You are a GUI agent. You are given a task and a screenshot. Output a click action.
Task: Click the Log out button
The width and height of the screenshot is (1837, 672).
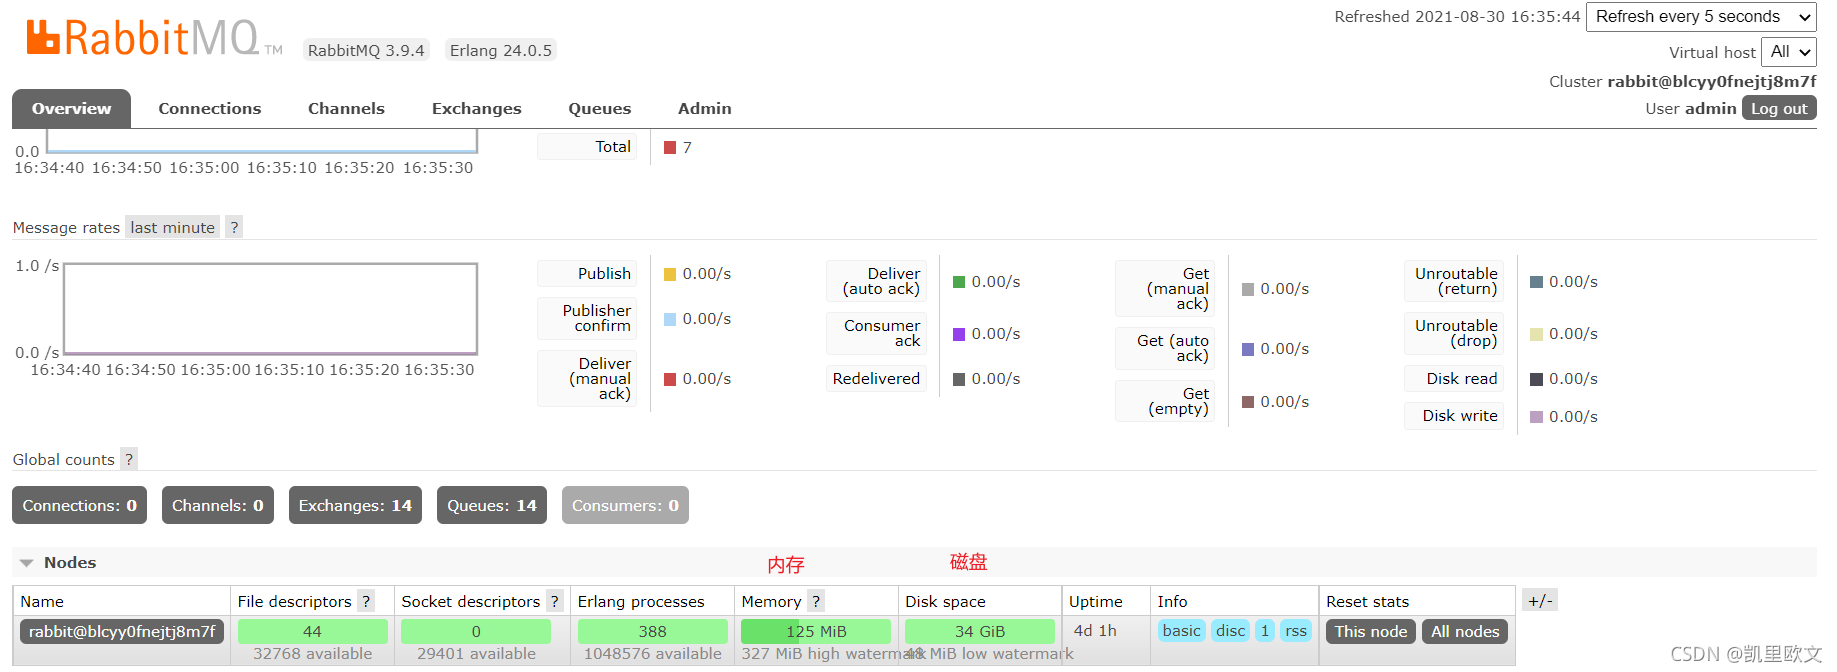[x=1779, y=108]
